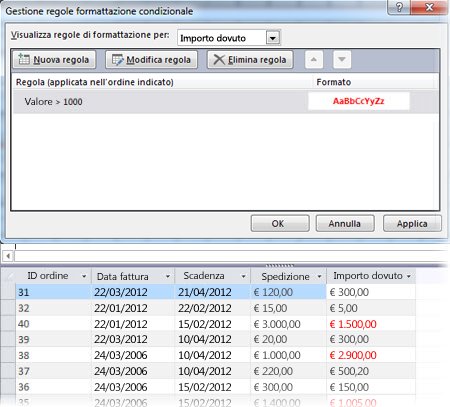Click the Nuova regola button
This screenshot has height=407, width=450.
point(54,60)
